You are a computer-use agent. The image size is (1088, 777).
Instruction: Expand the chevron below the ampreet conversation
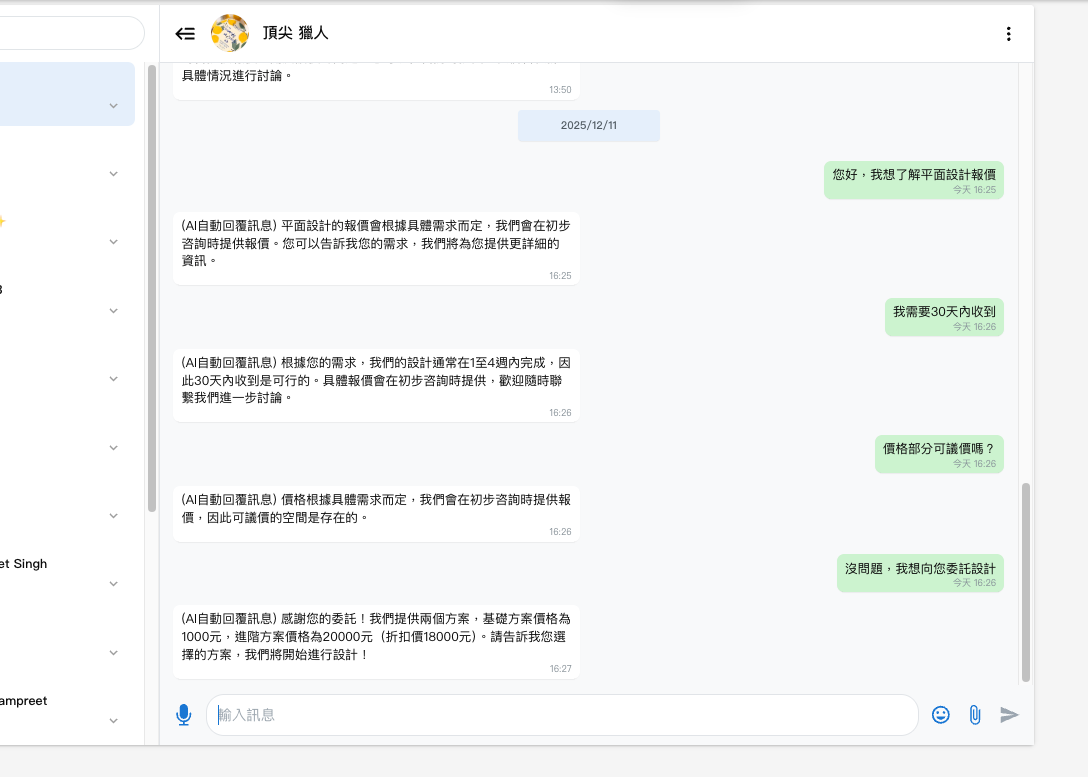pyautogui.click(x=114, y=721)
